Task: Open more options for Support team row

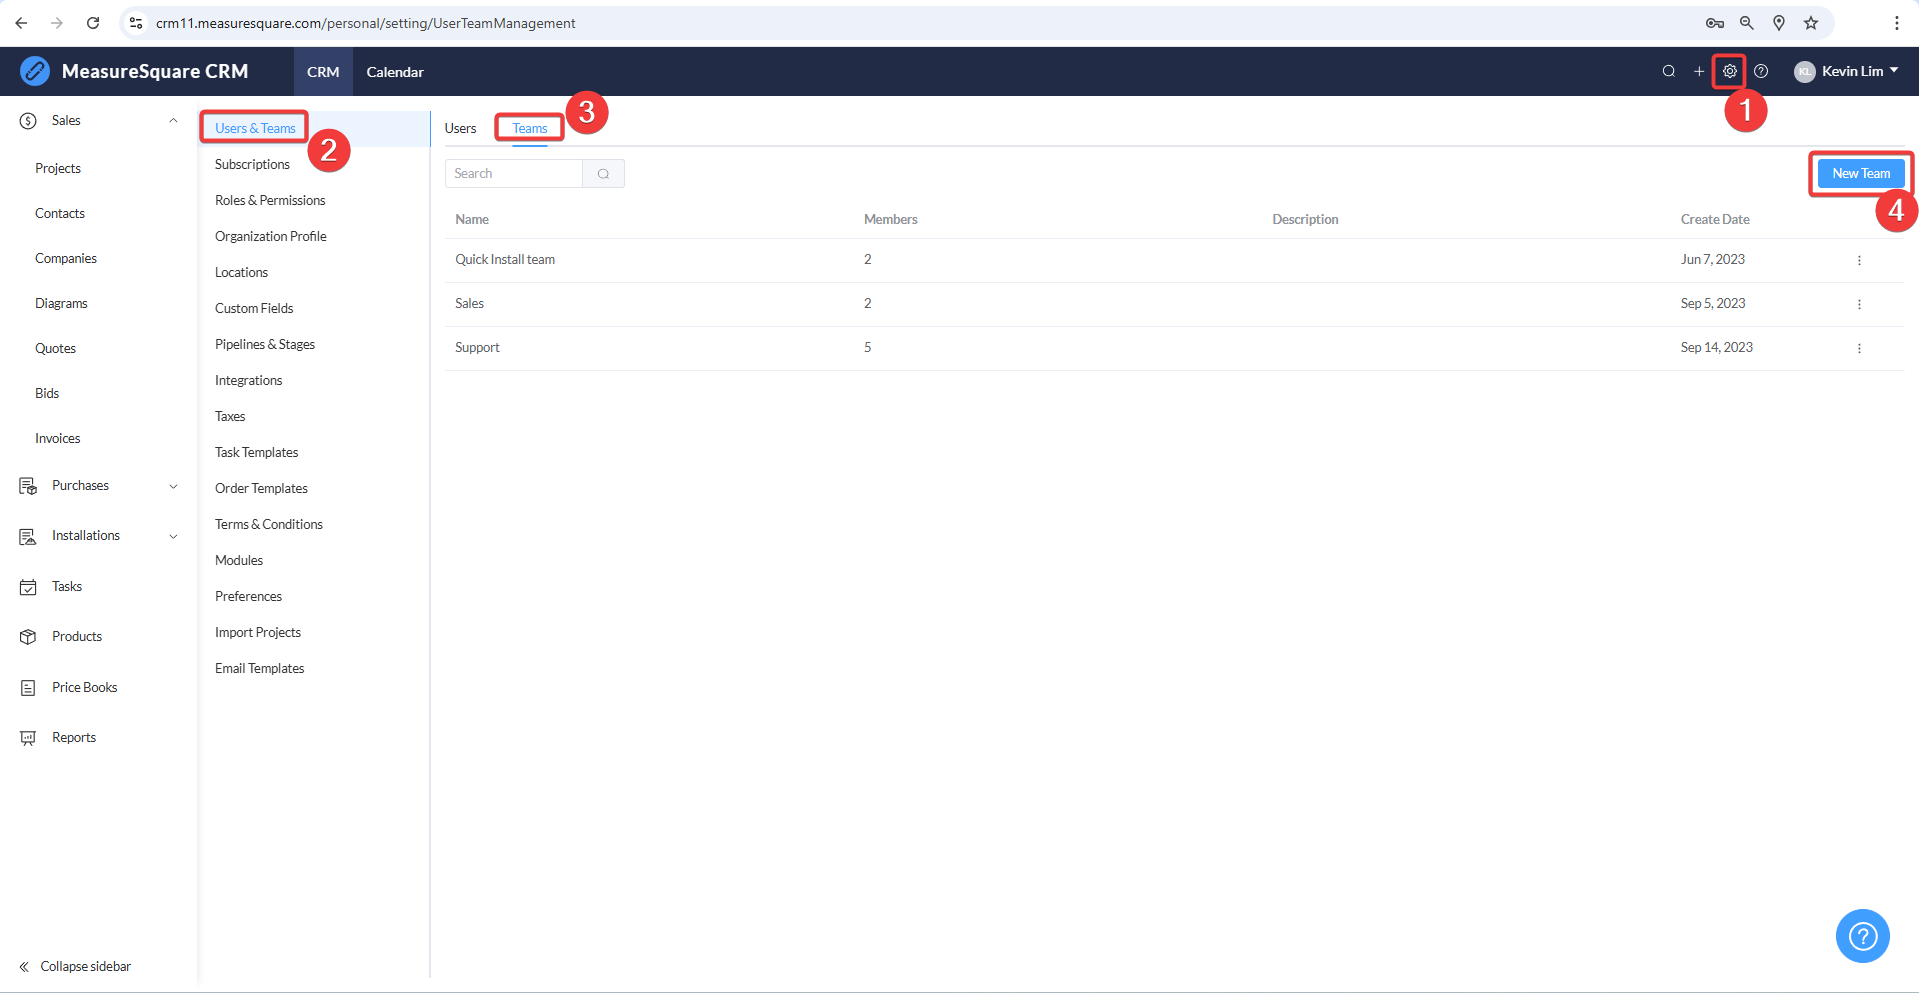Action: (x=1859, y=348)
